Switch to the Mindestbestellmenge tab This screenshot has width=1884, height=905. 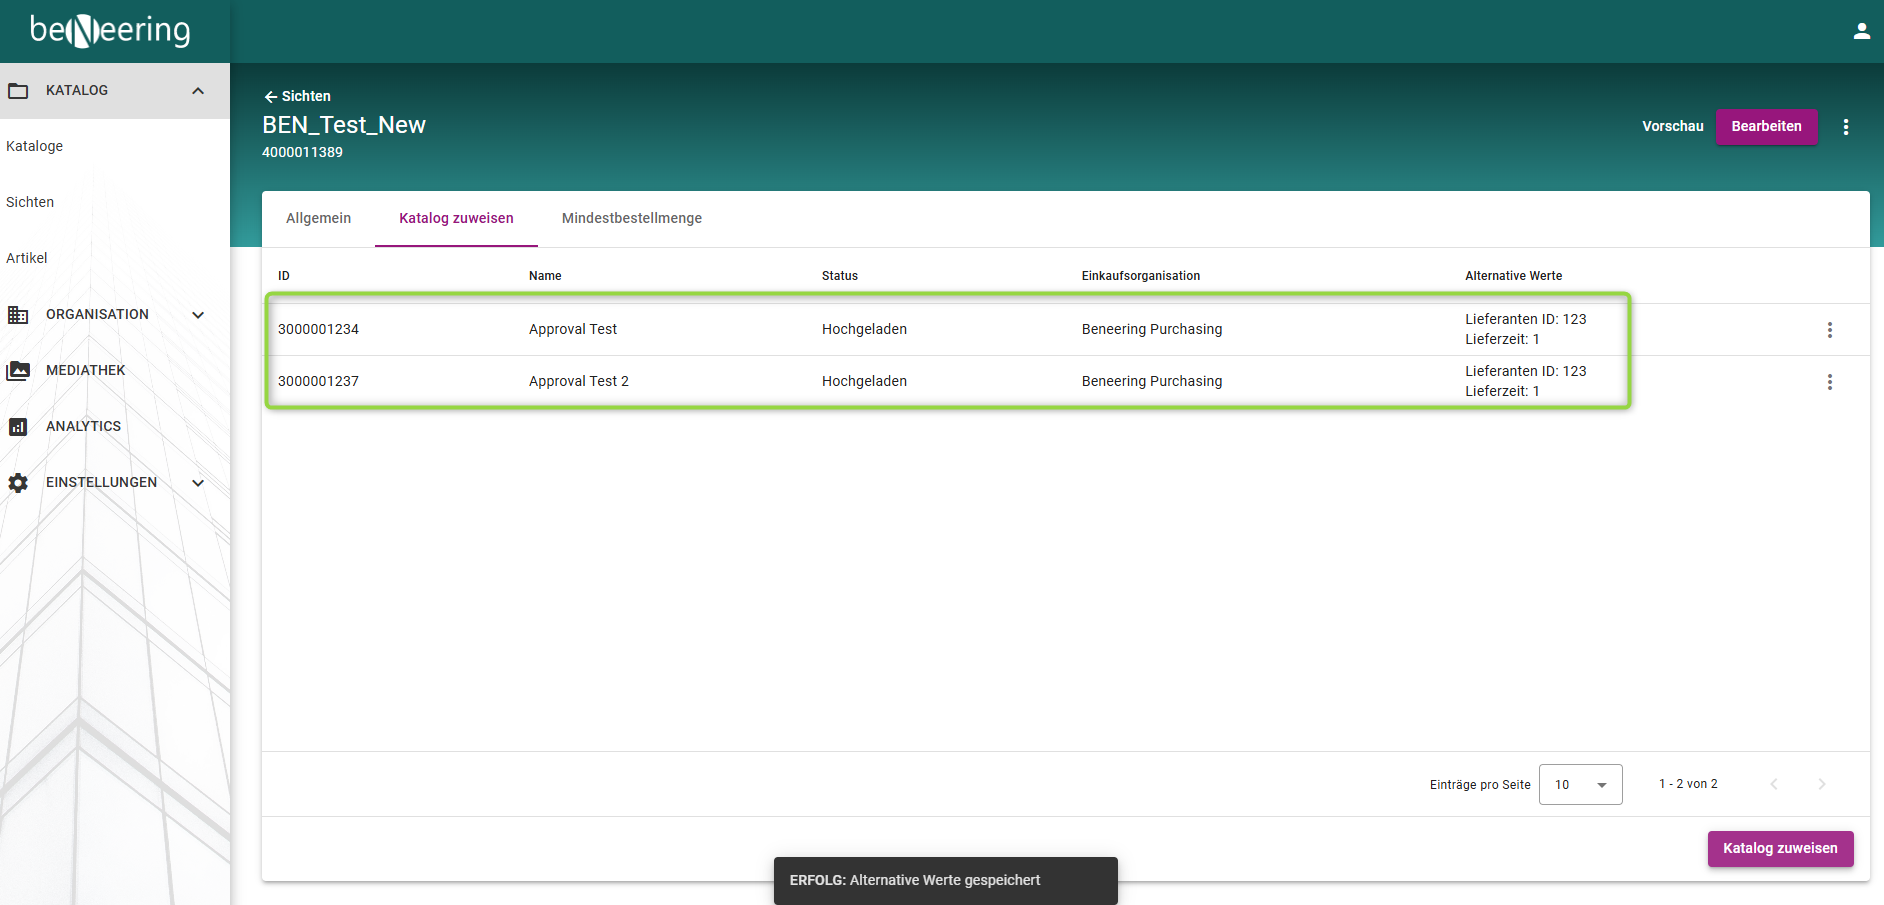[x=631, y=218]
